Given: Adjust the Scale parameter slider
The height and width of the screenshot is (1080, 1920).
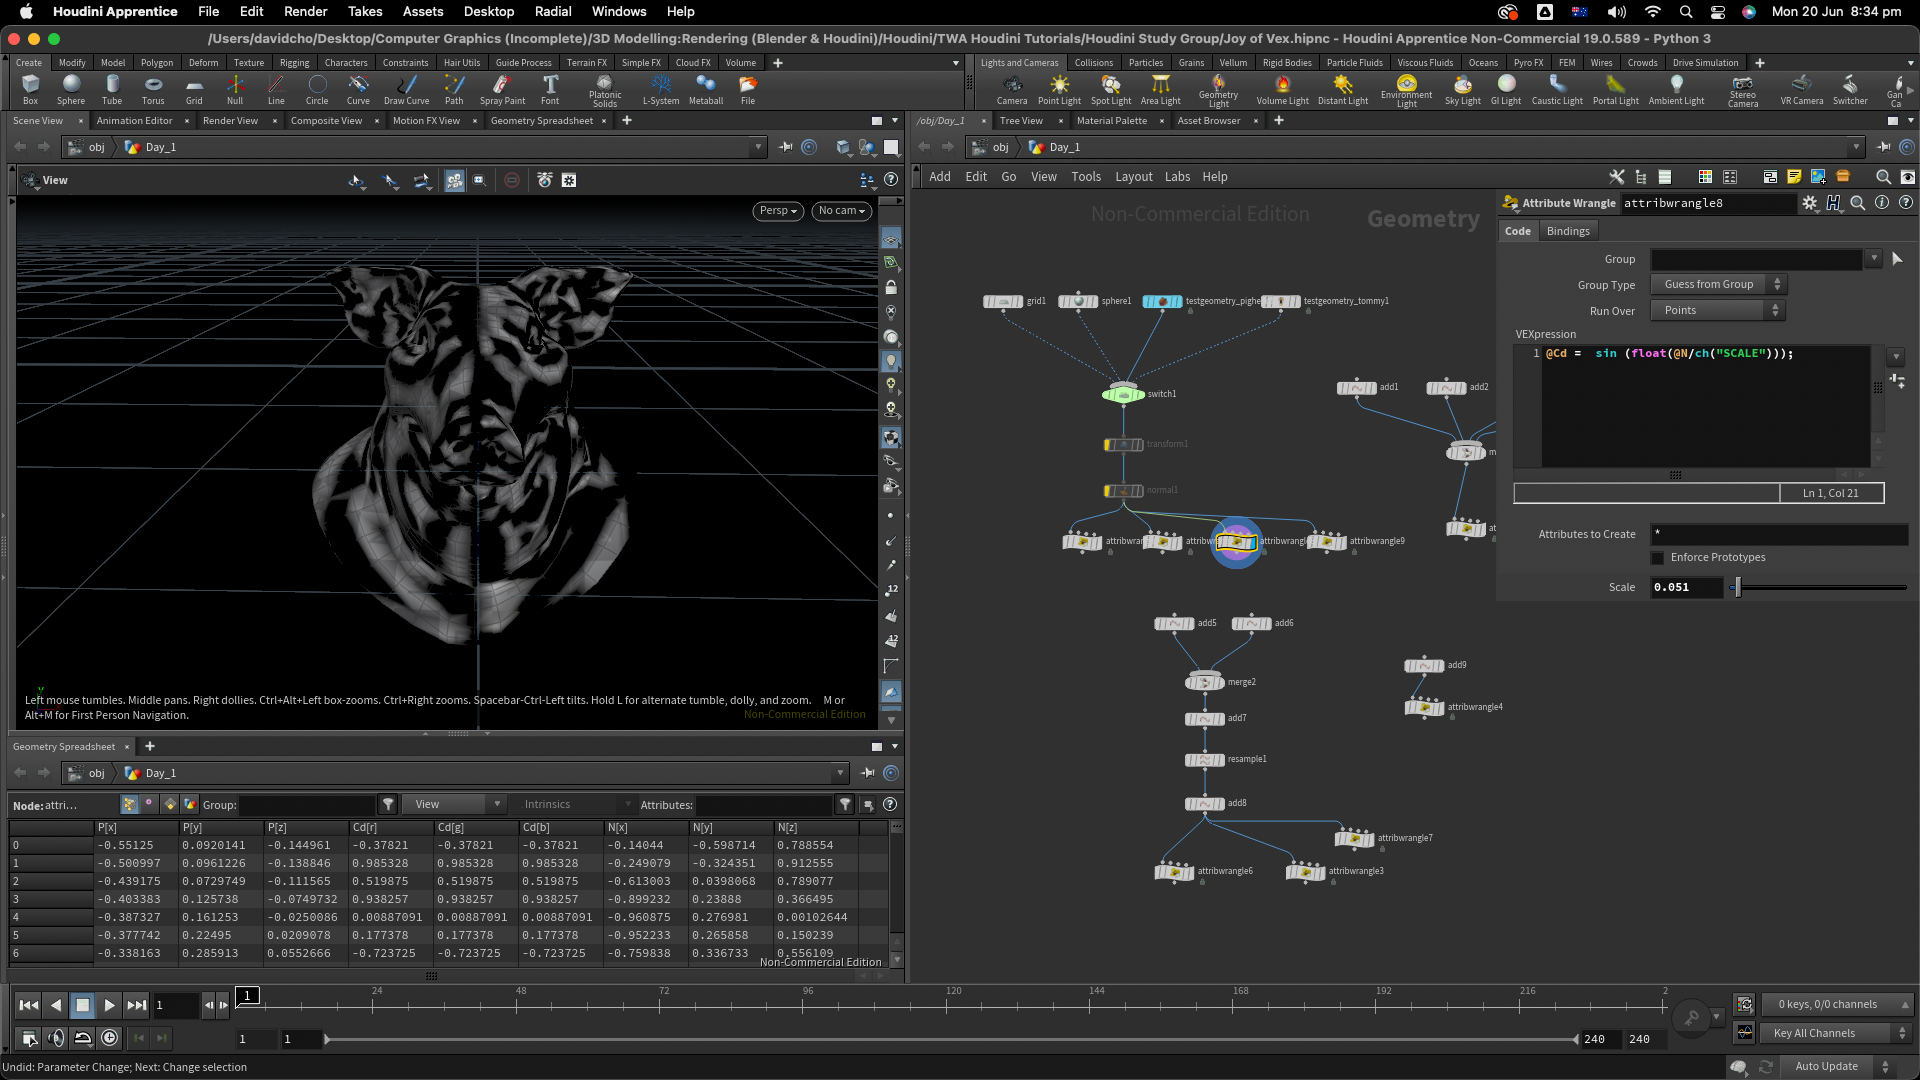Looking at the screenshot, I should coord(1738,588).
